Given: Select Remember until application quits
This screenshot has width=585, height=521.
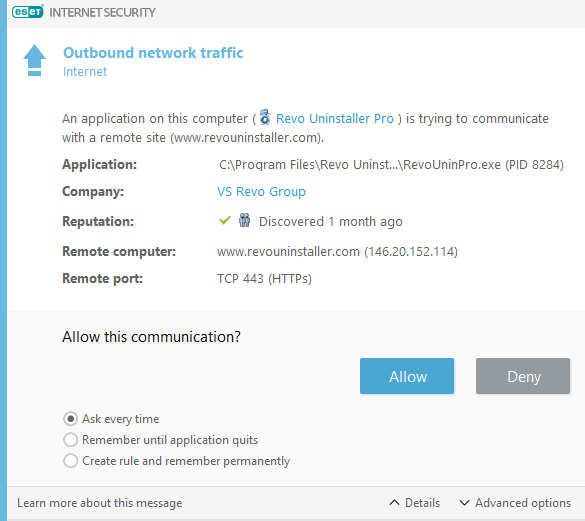Looking at the screenshot, I should (71, 440).
